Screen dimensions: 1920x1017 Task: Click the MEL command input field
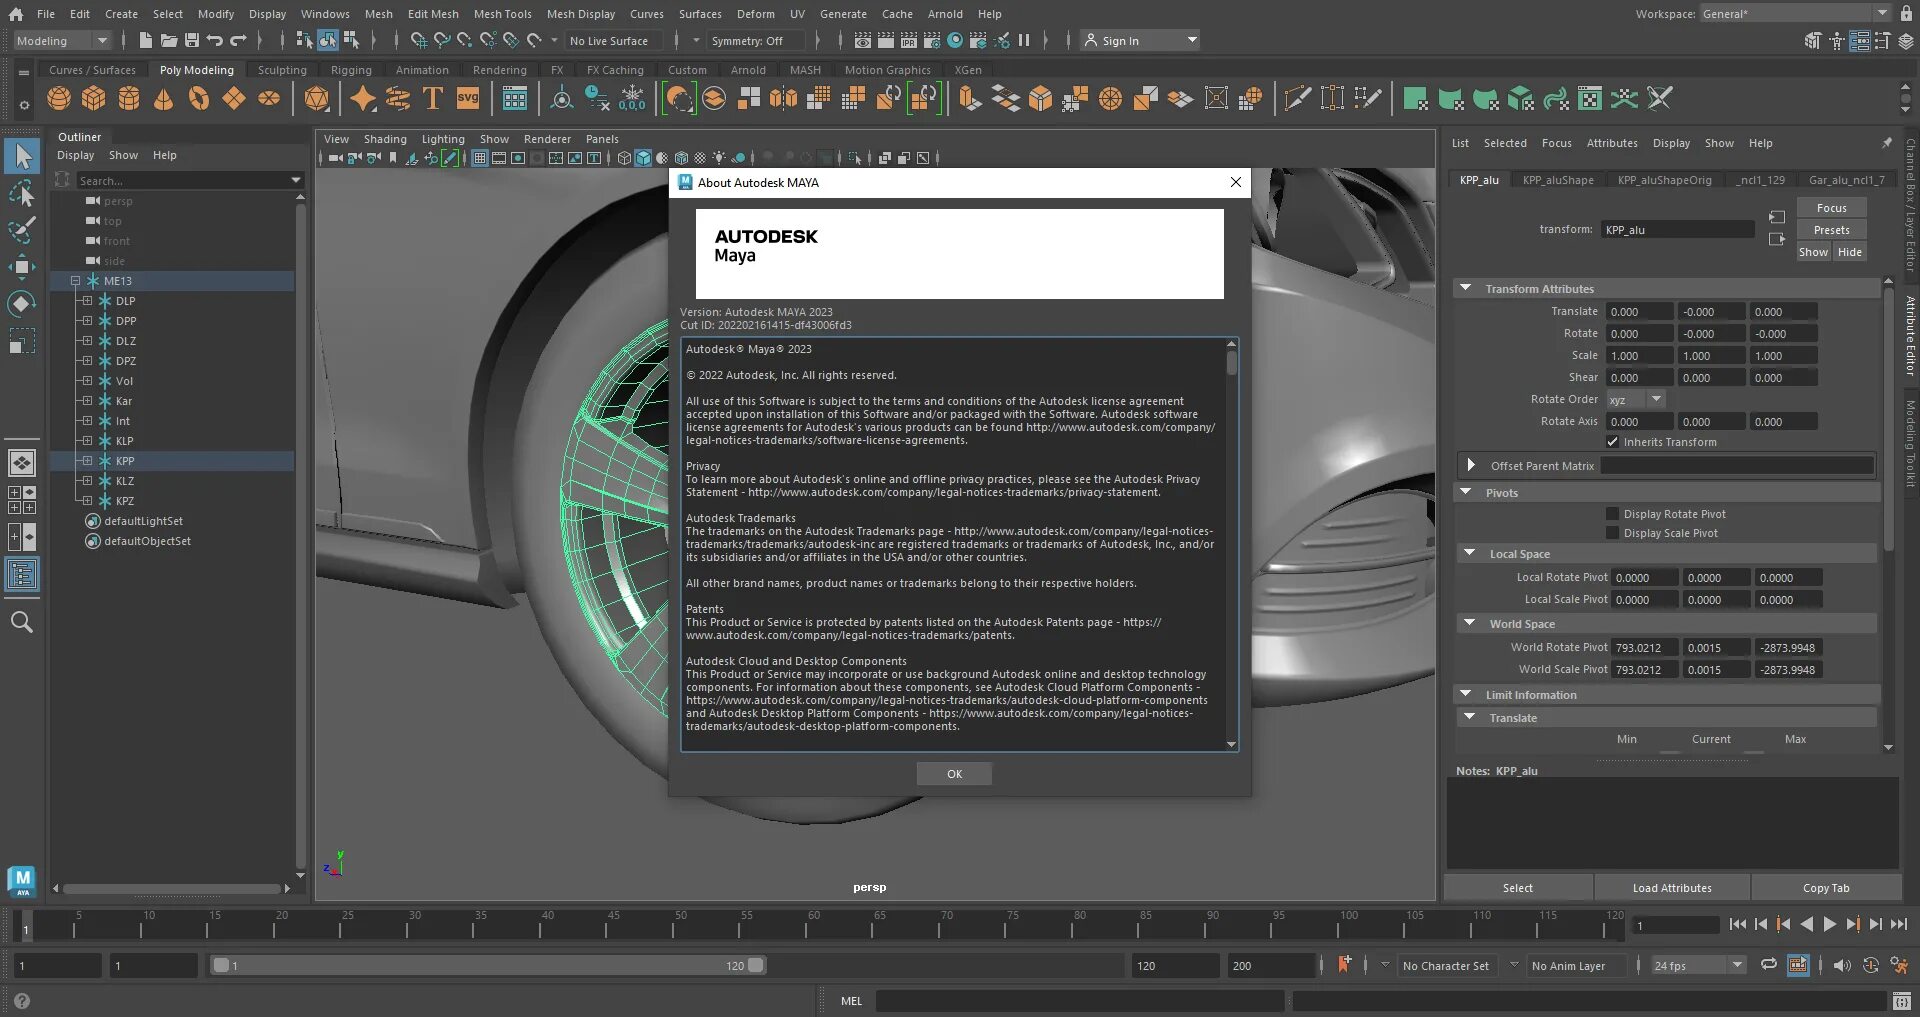[x=1079, y=1001]
